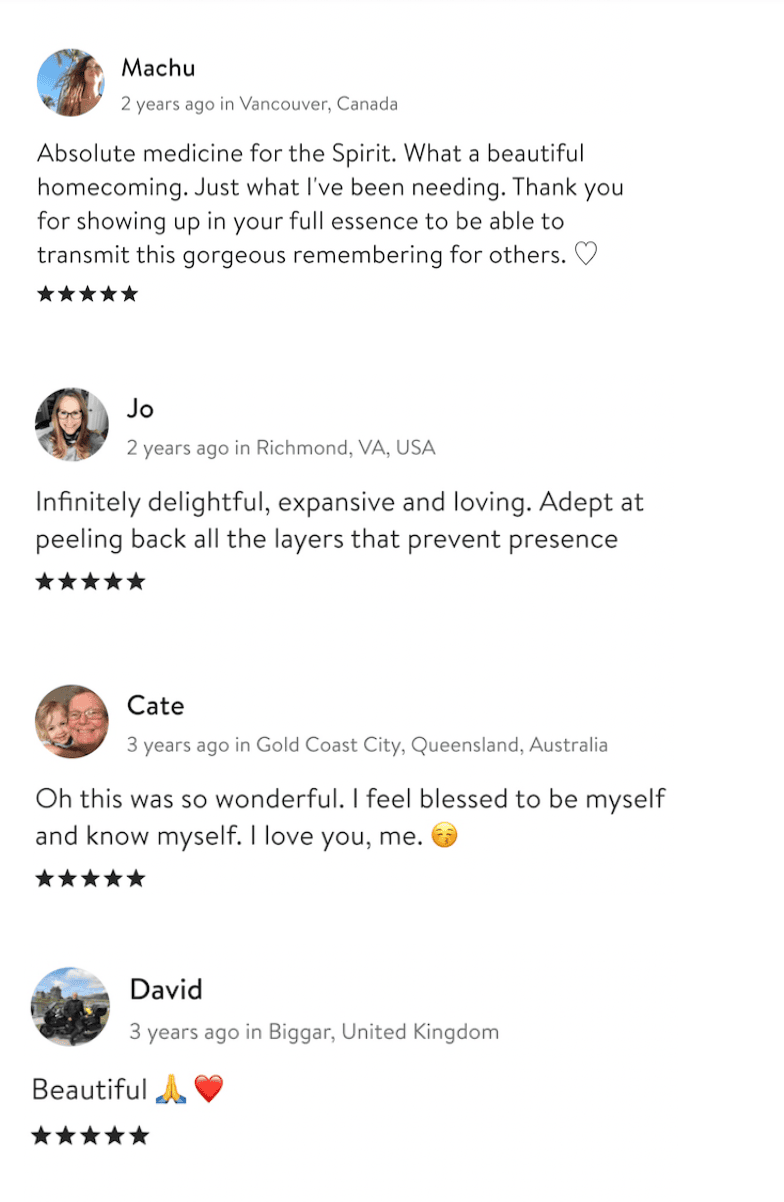This screenshot has height=1202, width=784.
Task: Open Jo's profile picture
Action: coord(72,424)
